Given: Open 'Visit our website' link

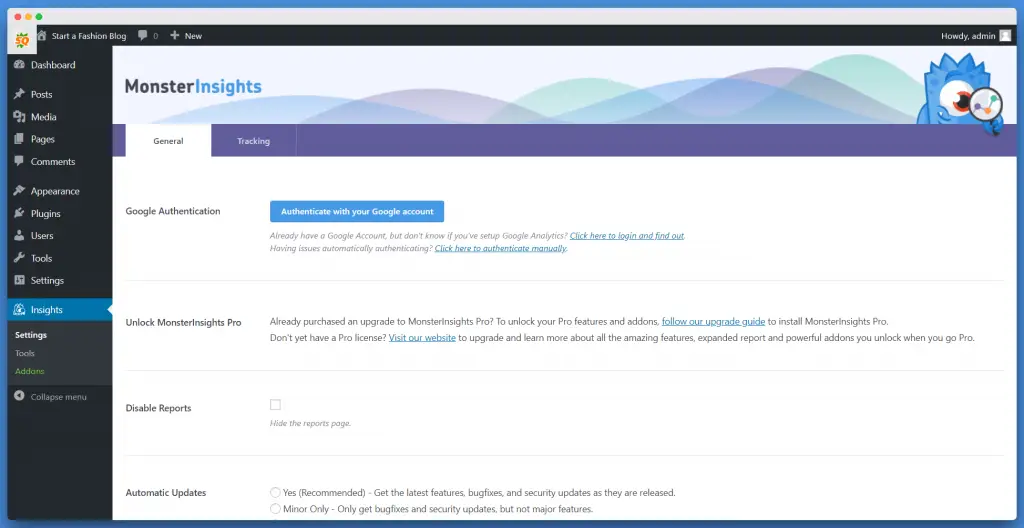Looking at the screenshot, I should tap(422, 338).
